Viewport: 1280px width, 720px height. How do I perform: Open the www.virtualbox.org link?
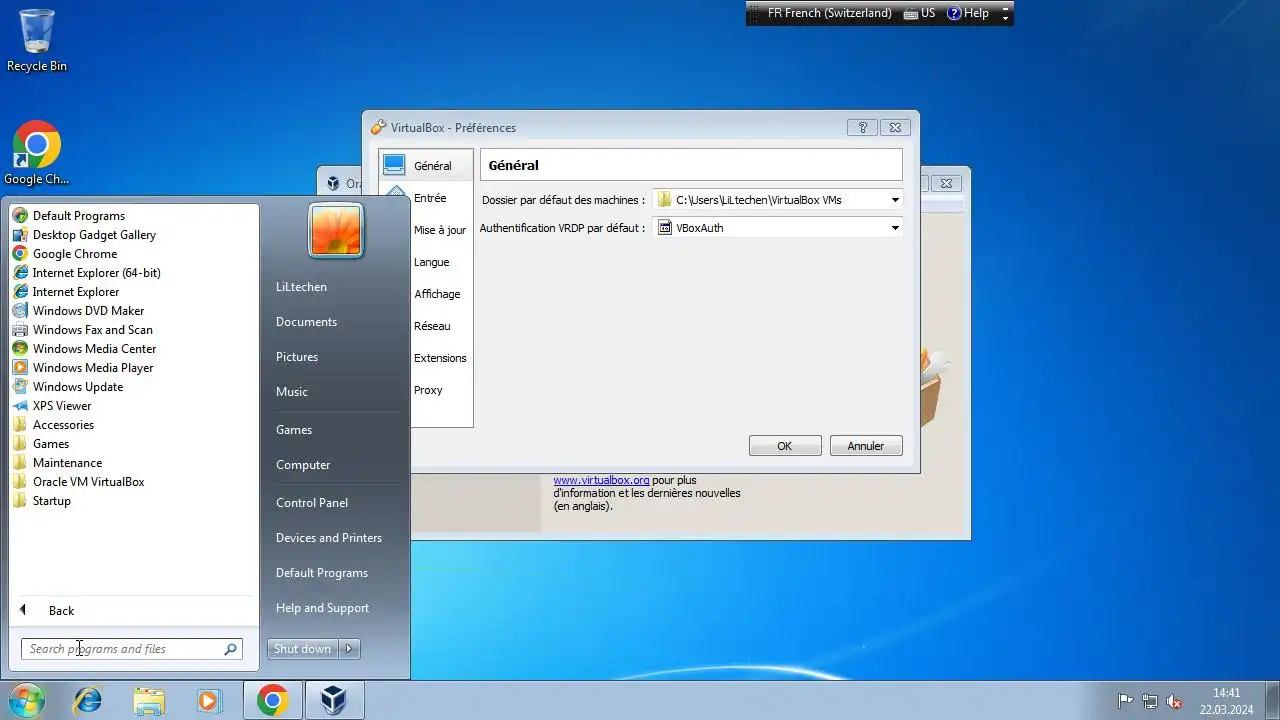(601, 480)
